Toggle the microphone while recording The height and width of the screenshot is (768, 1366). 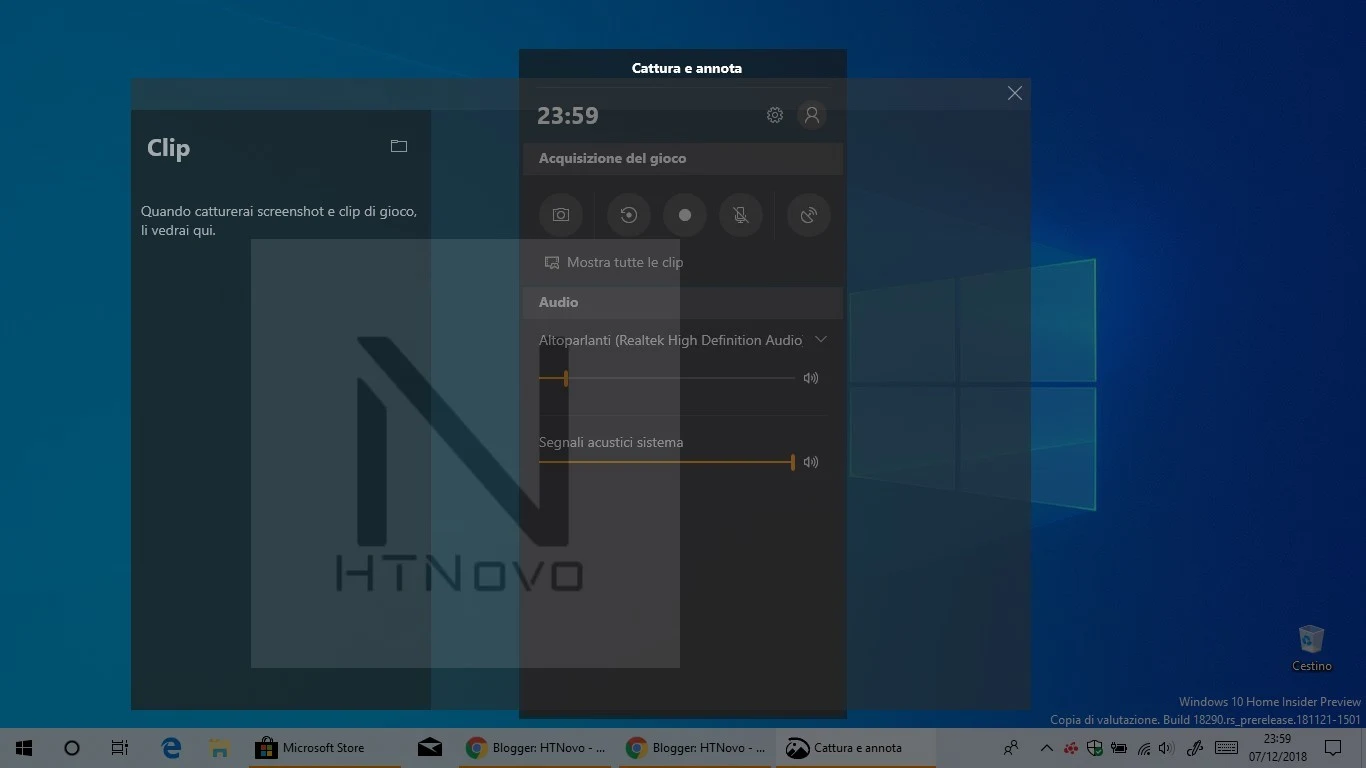741,215
